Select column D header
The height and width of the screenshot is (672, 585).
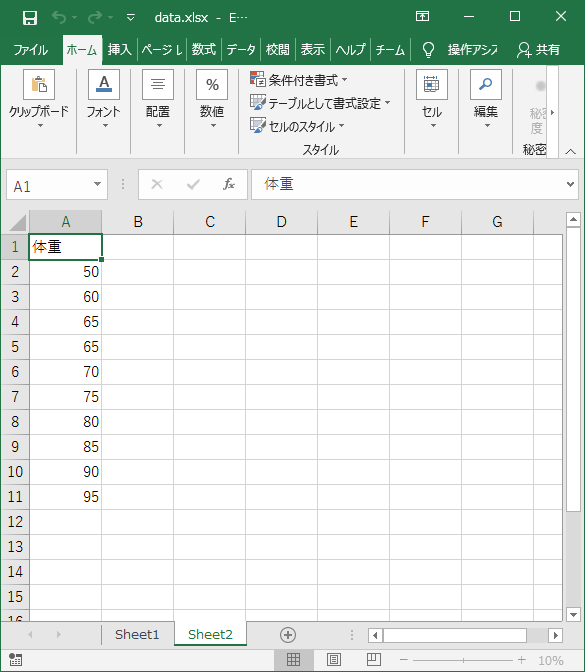(282, 222)
